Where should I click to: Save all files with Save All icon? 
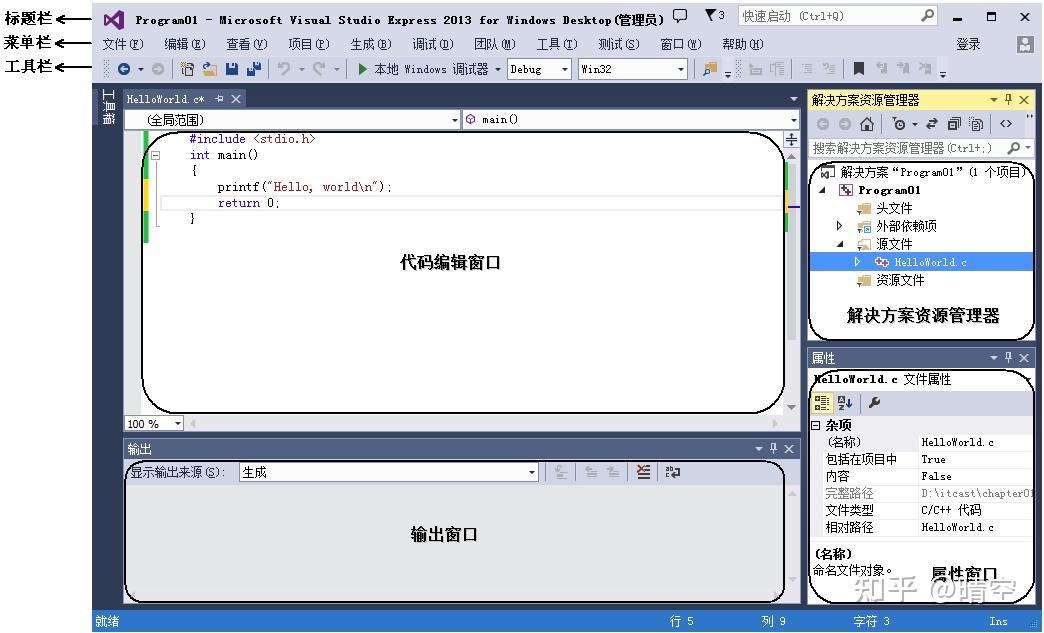pos(253,69)
